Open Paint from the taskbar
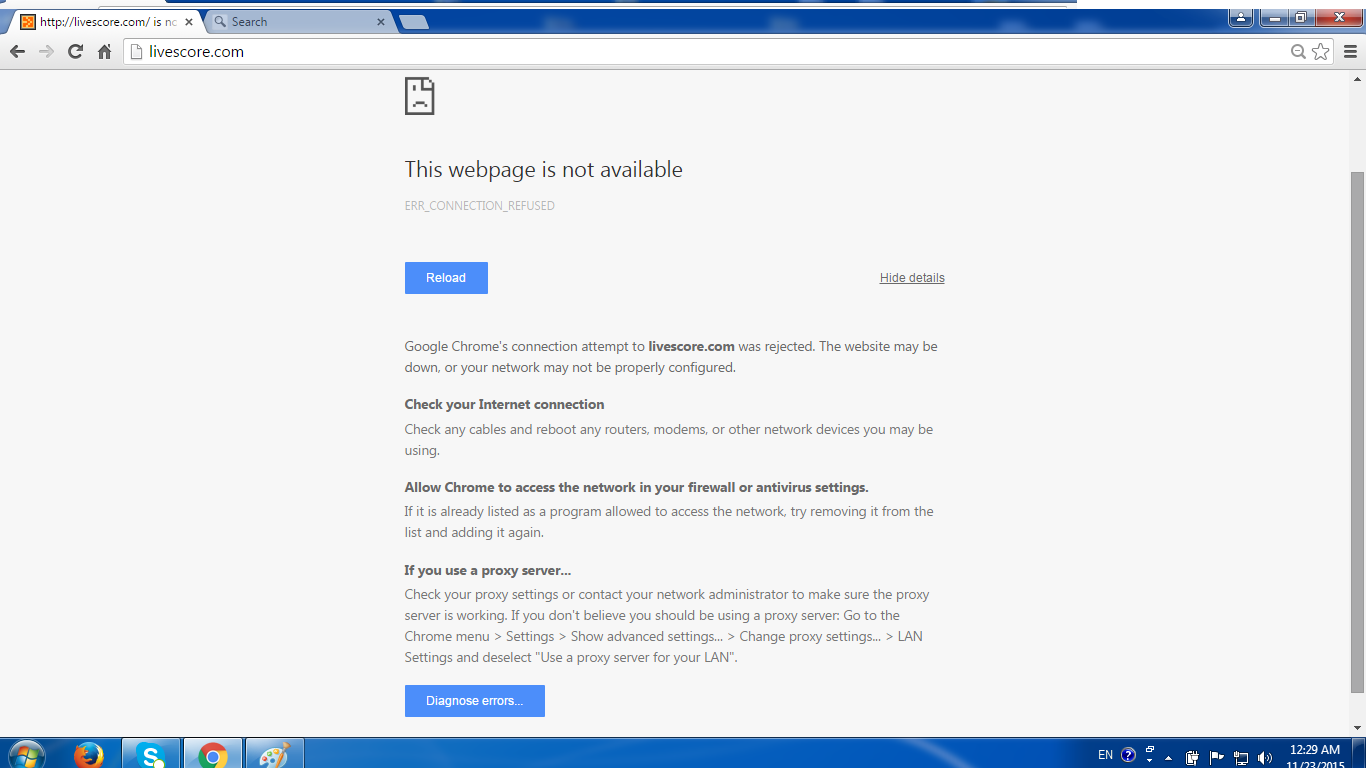 (x=273, y=754)
